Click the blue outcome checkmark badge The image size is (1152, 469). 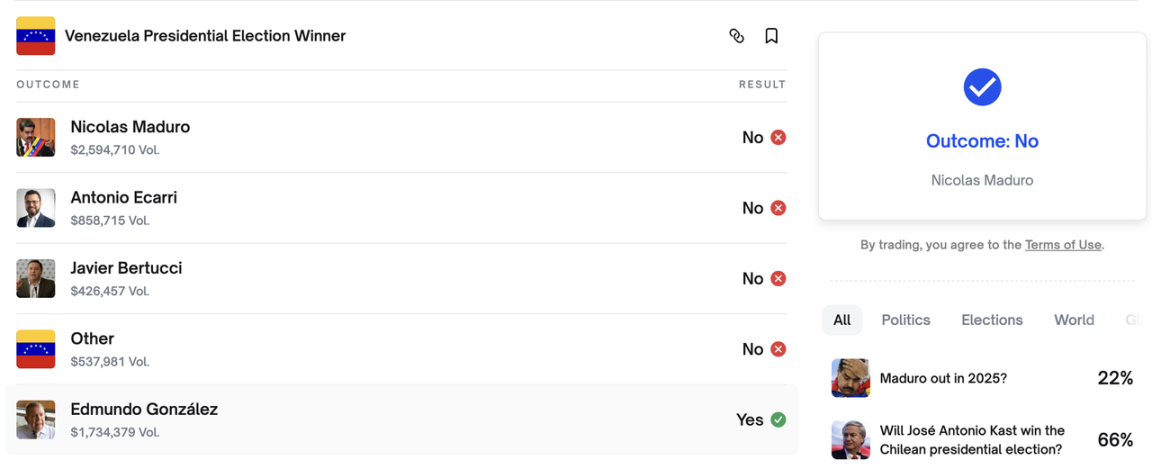[982, 87]
